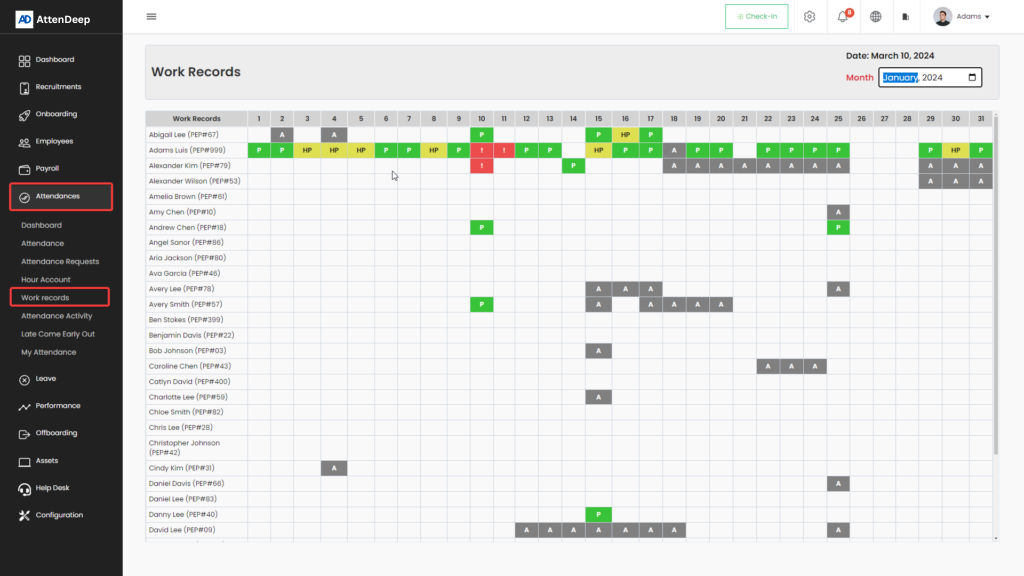Click the globe language icon
1024x576 pixels.
(876, 17)
